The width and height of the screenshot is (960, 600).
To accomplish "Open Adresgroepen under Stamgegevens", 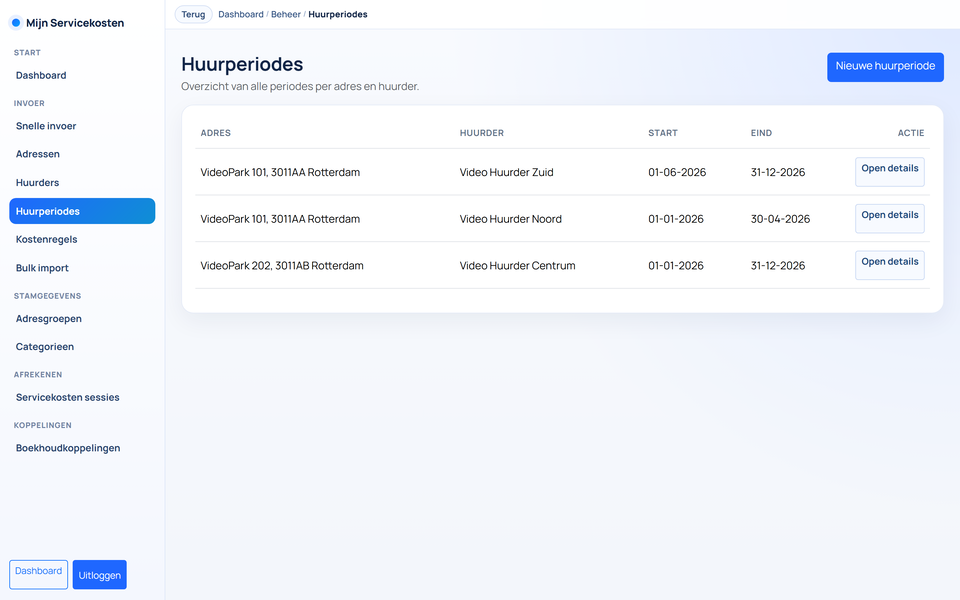I will [x=49, y=319].
